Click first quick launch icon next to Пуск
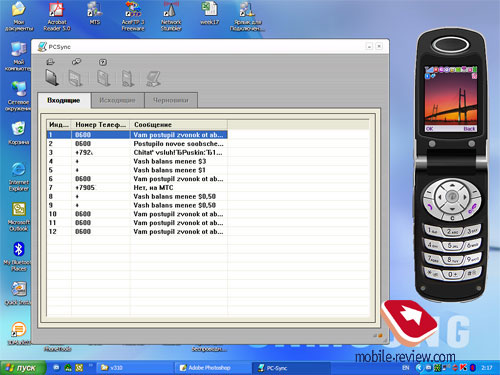The height and width of the screenshot is (375, 500). point(56,368)
